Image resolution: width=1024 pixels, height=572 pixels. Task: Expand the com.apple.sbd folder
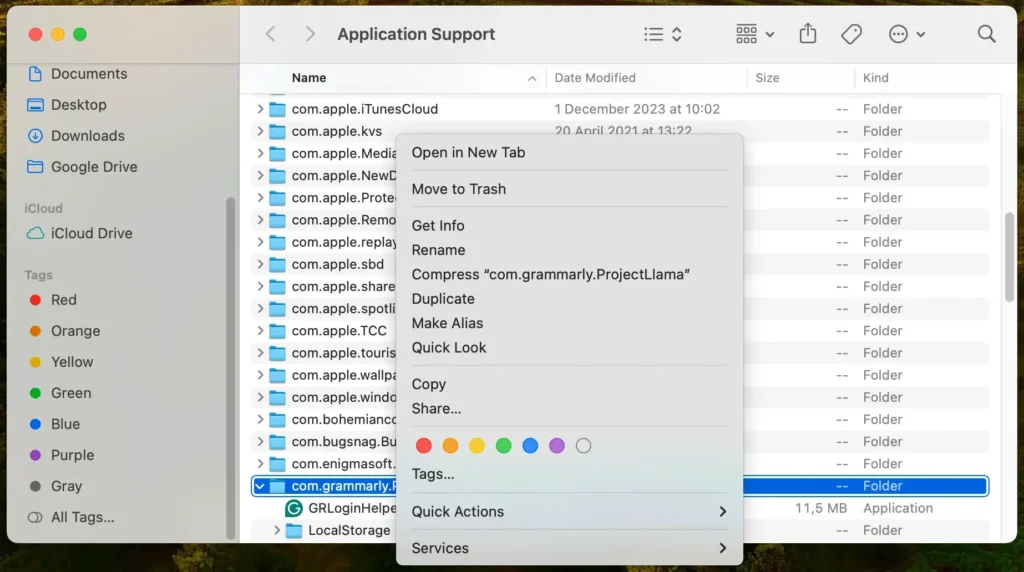click(x=260, y=264)
